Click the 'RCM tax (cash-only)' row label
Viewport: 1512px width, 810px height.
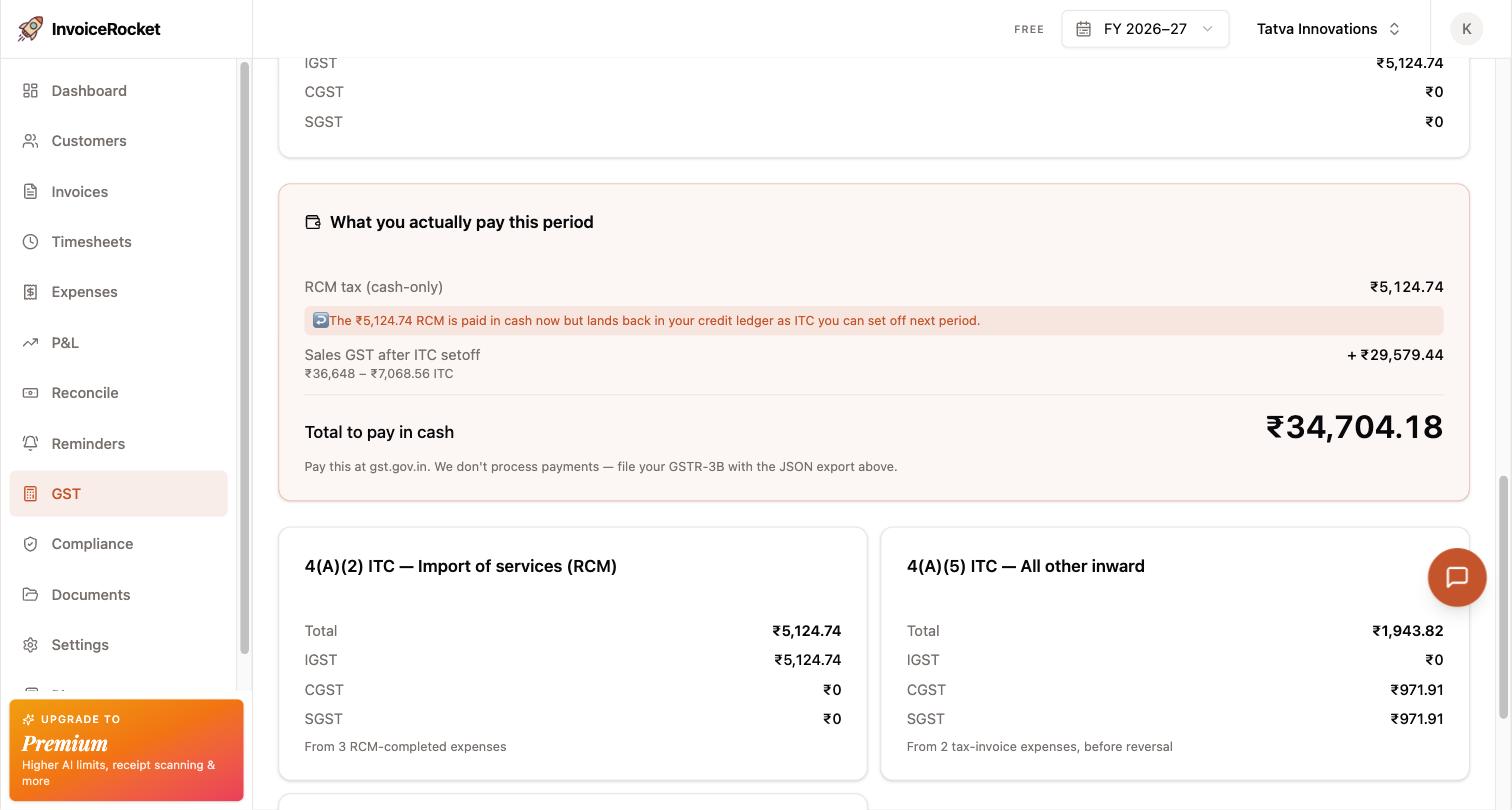point(374,287)
